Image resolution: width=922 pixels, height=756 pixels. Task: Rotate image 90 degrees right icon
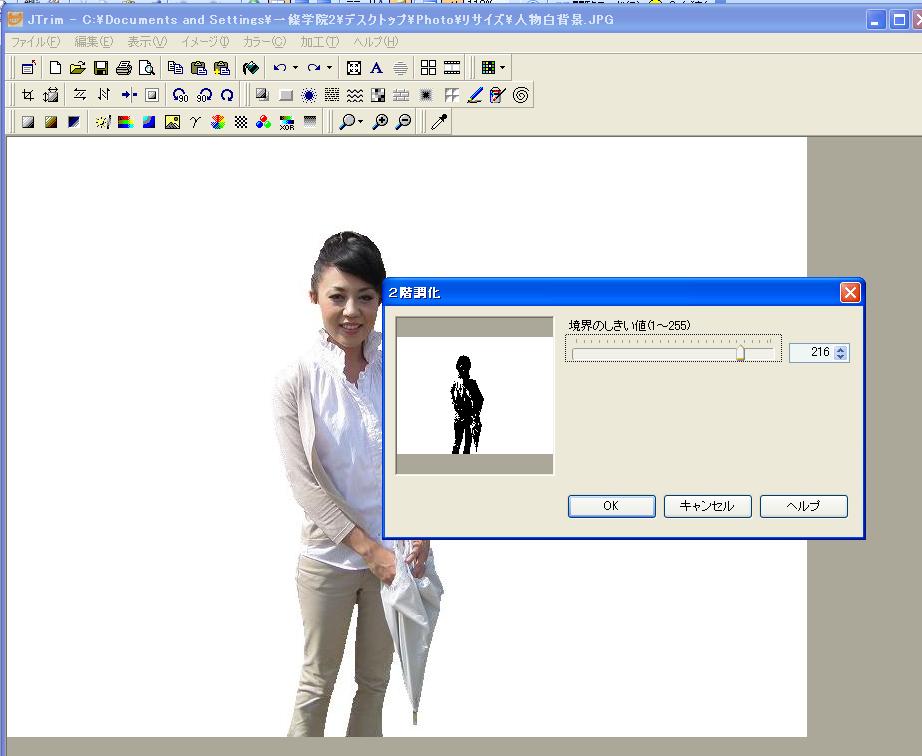click(204, 95)
